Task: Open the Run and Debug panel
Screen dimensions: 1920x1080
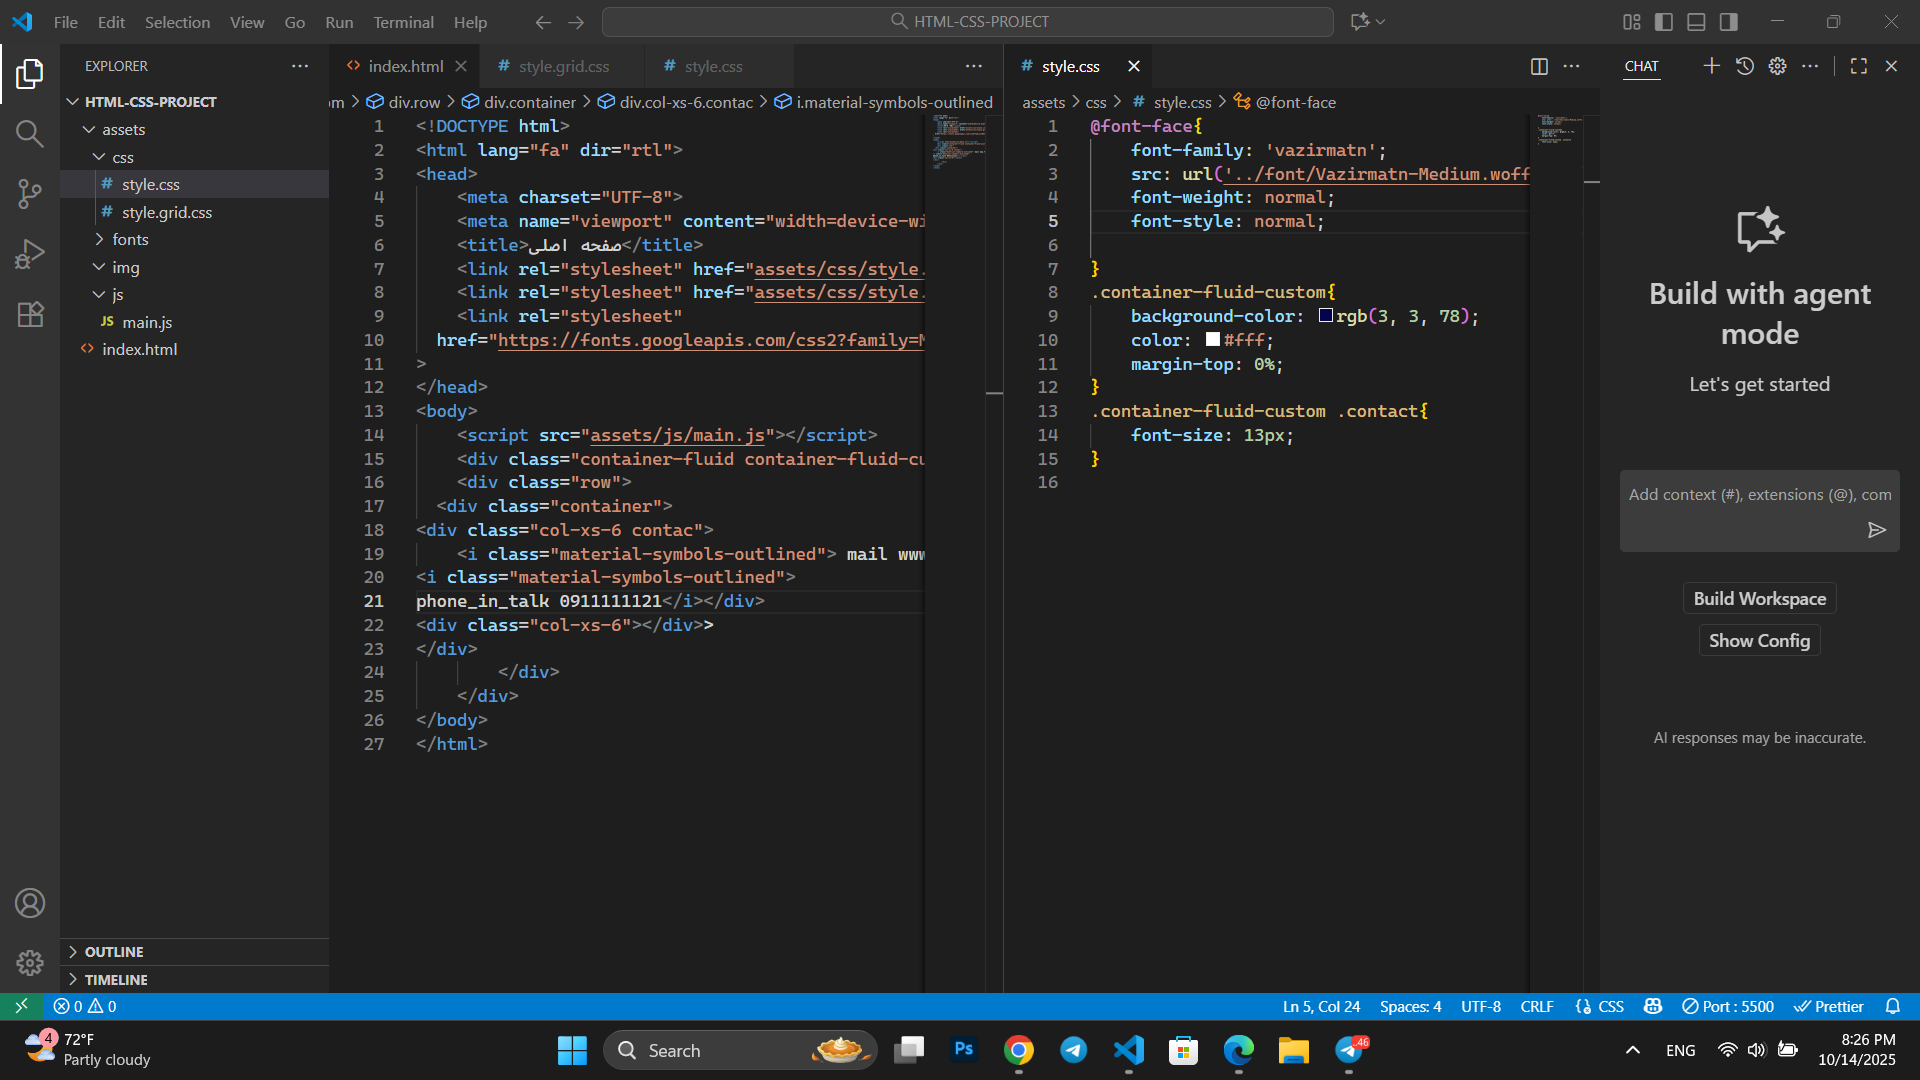Action: tap(30, 254)
